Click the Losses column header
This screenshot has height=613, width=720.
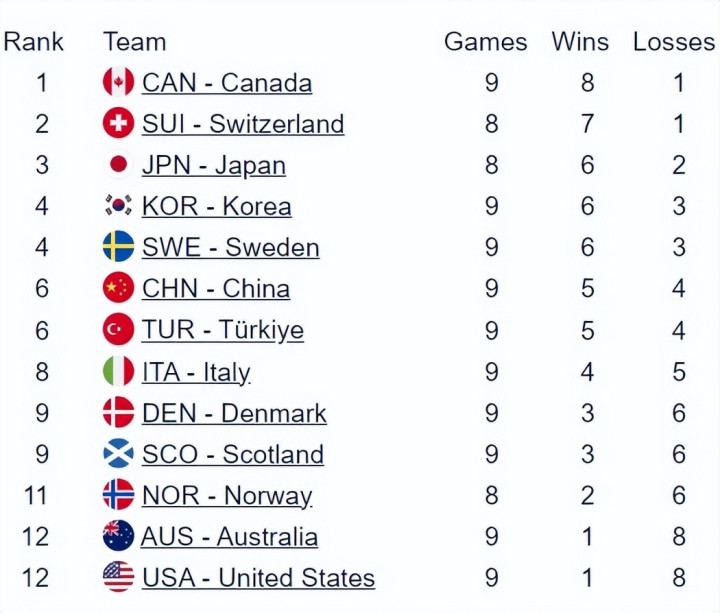674,41
